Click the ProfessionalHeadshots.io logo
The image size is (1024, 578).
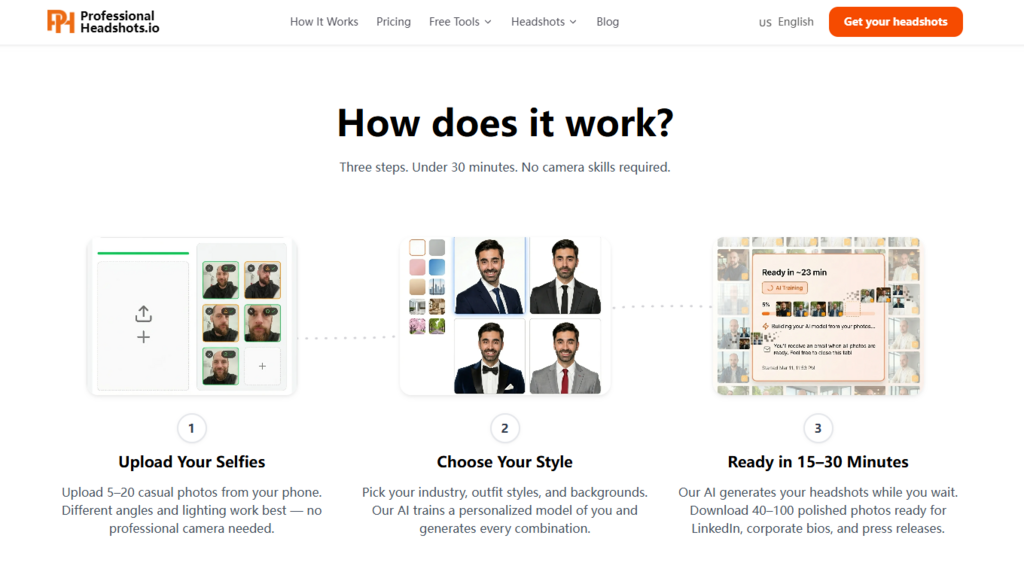click(103, 22)
